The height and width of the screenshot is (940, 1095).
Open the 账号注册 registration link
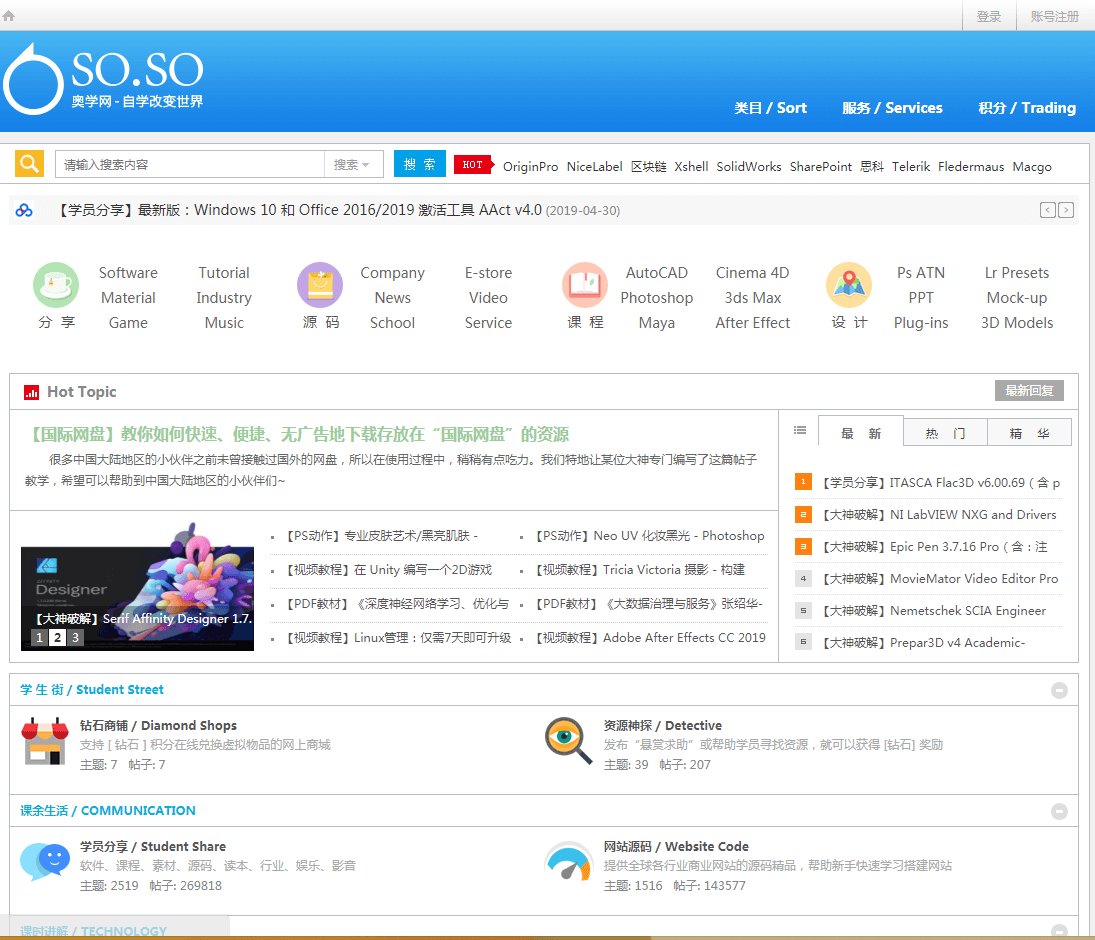pos(1054,16)
